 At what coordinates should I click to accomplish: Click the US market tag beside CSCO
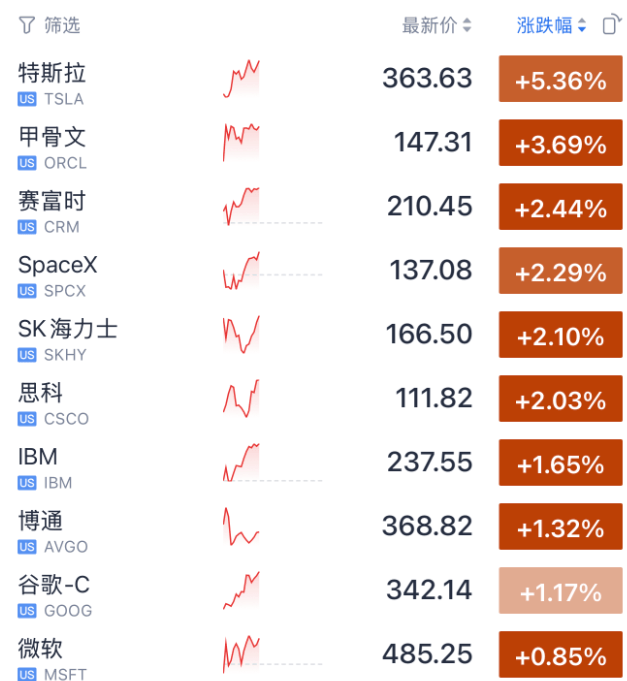tap(27, 419)
